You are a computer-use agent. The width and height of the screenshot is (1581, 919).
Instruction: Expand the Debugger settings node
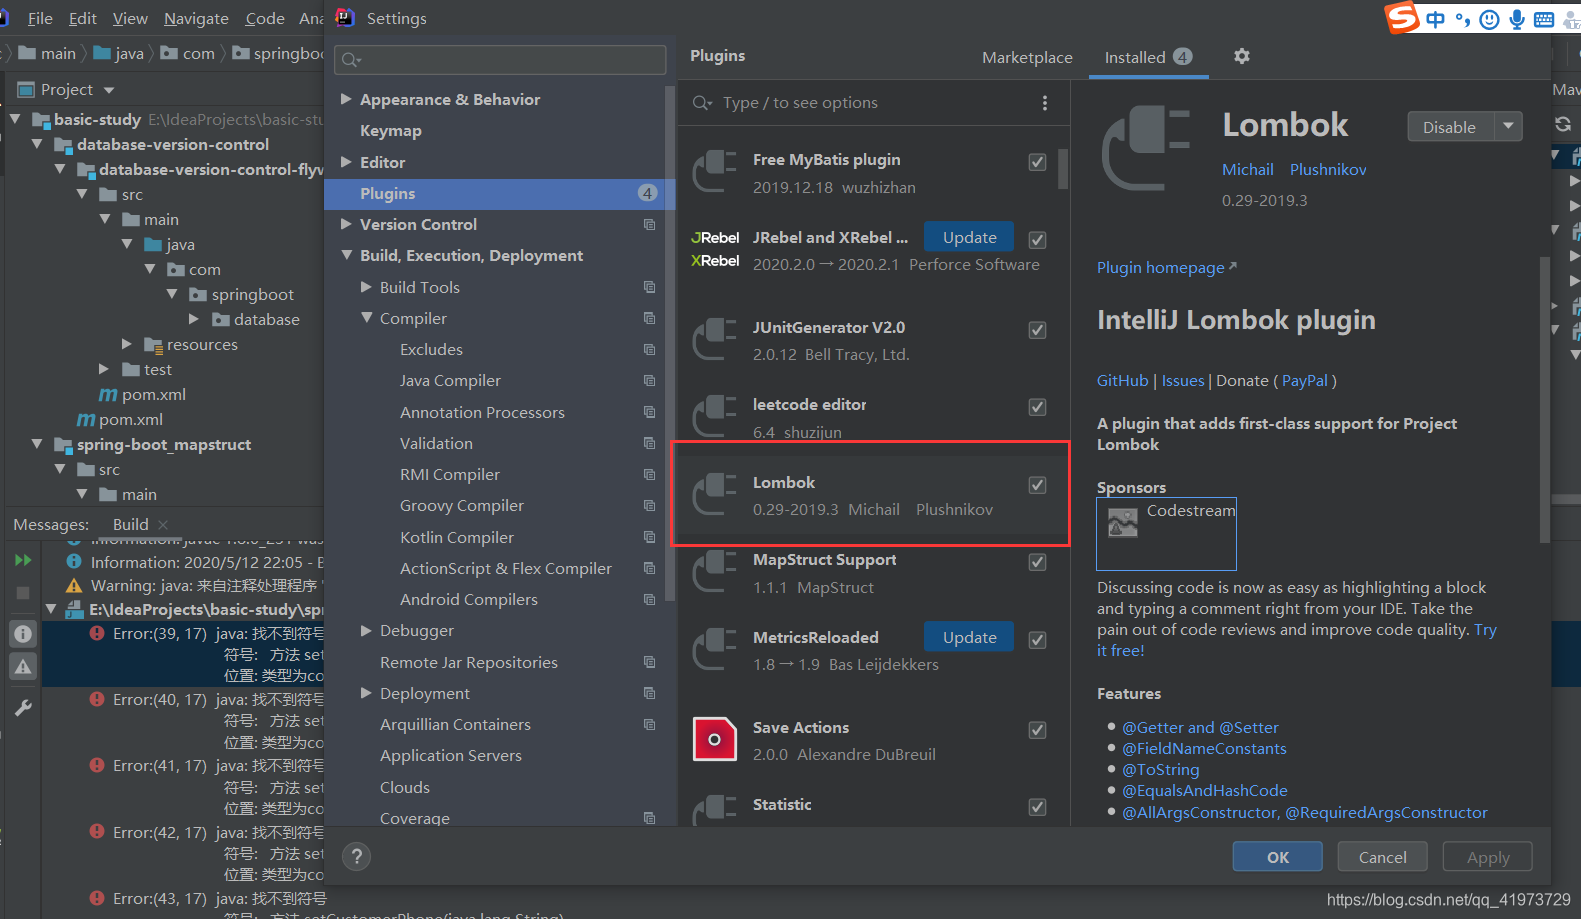pos(366,631)
